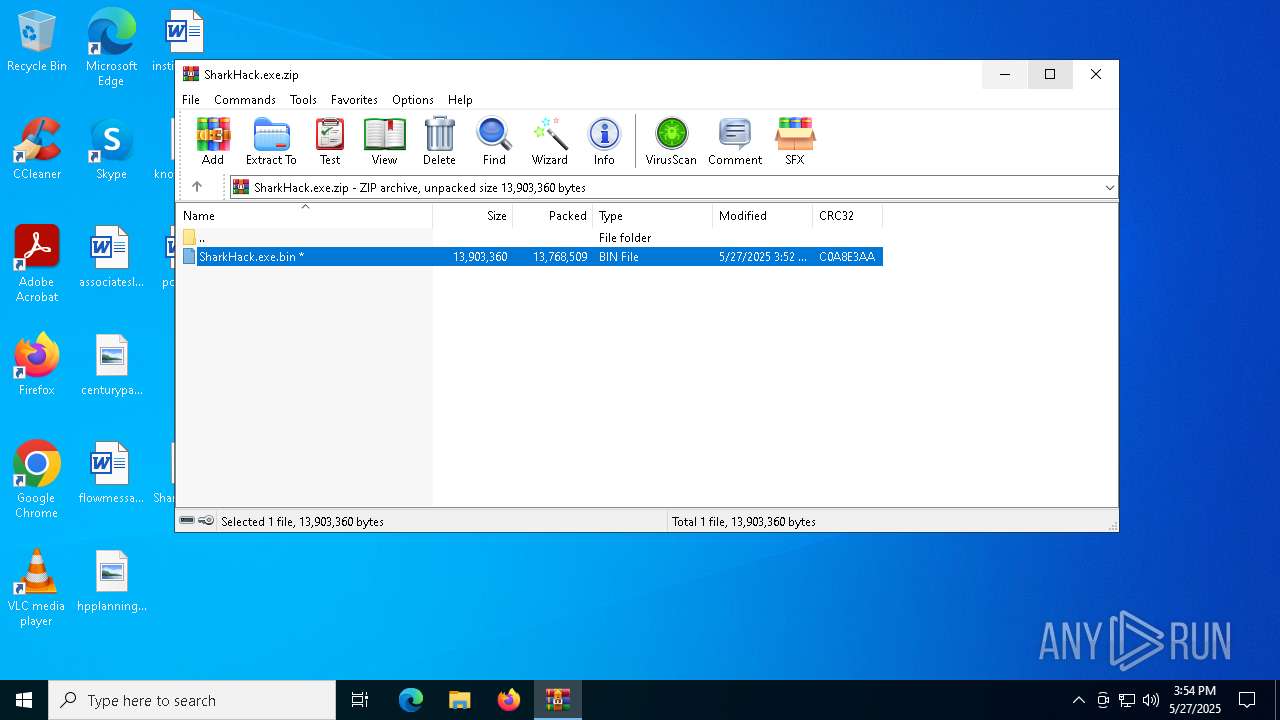
Task: Open the volume tray icon
Action: 1150,700
